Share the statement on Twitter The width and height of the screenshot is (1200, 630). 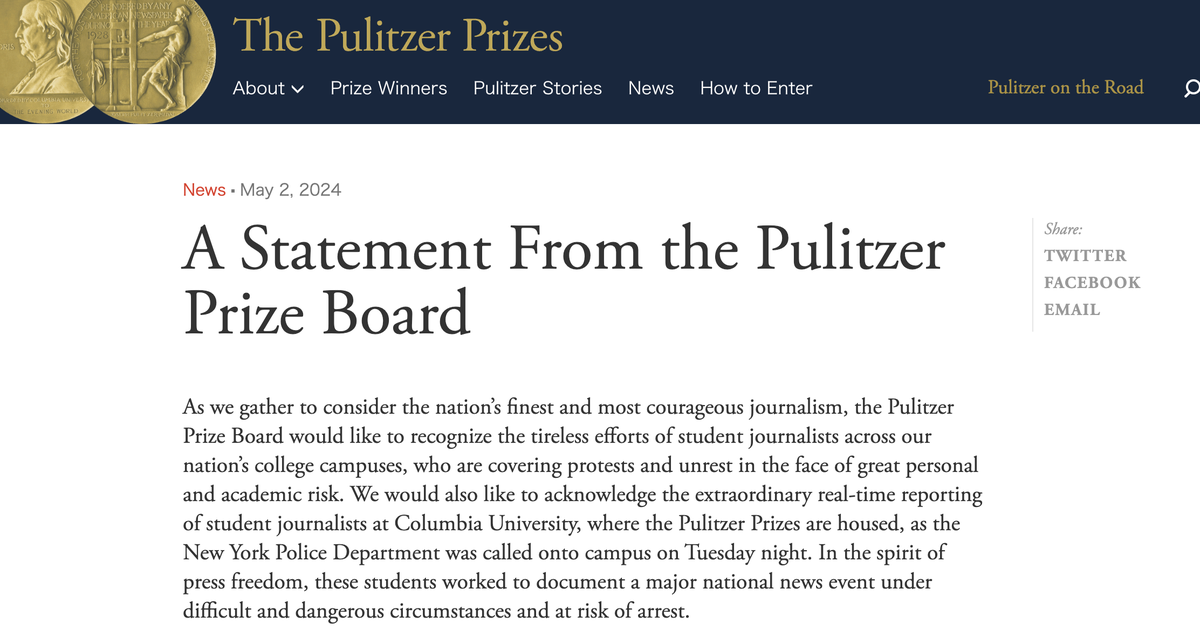click(x=1085, y=255)
